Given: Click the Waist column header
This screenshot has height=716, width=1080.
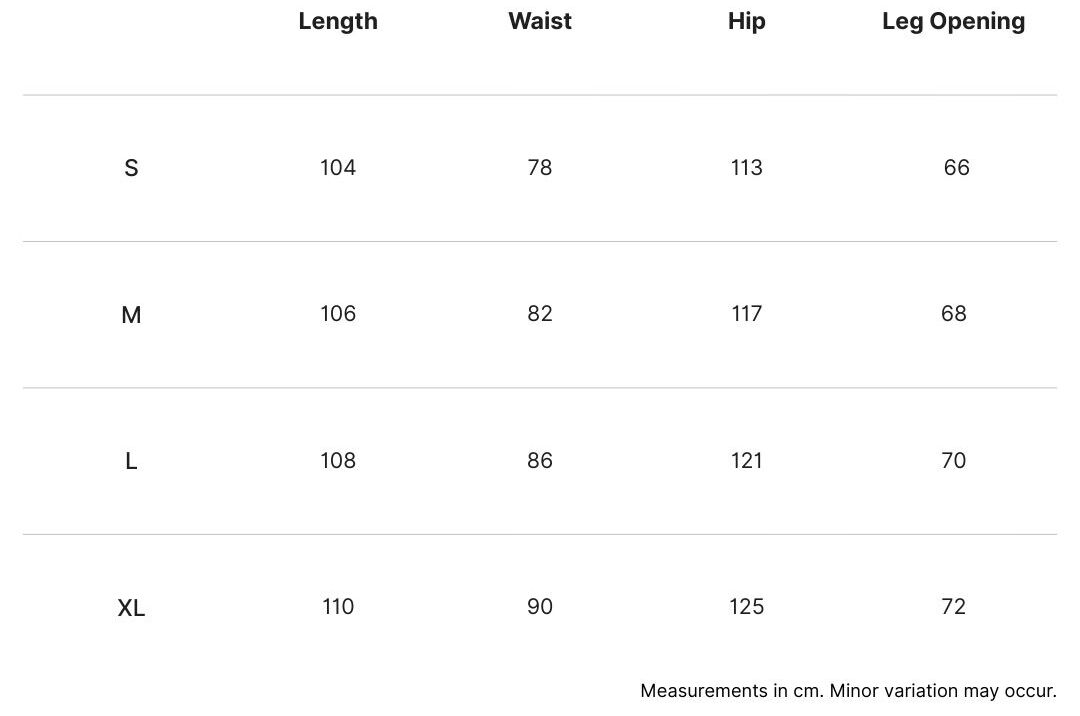Looking at the screenshot, I should pyautogui.click(x=540, y=22).
